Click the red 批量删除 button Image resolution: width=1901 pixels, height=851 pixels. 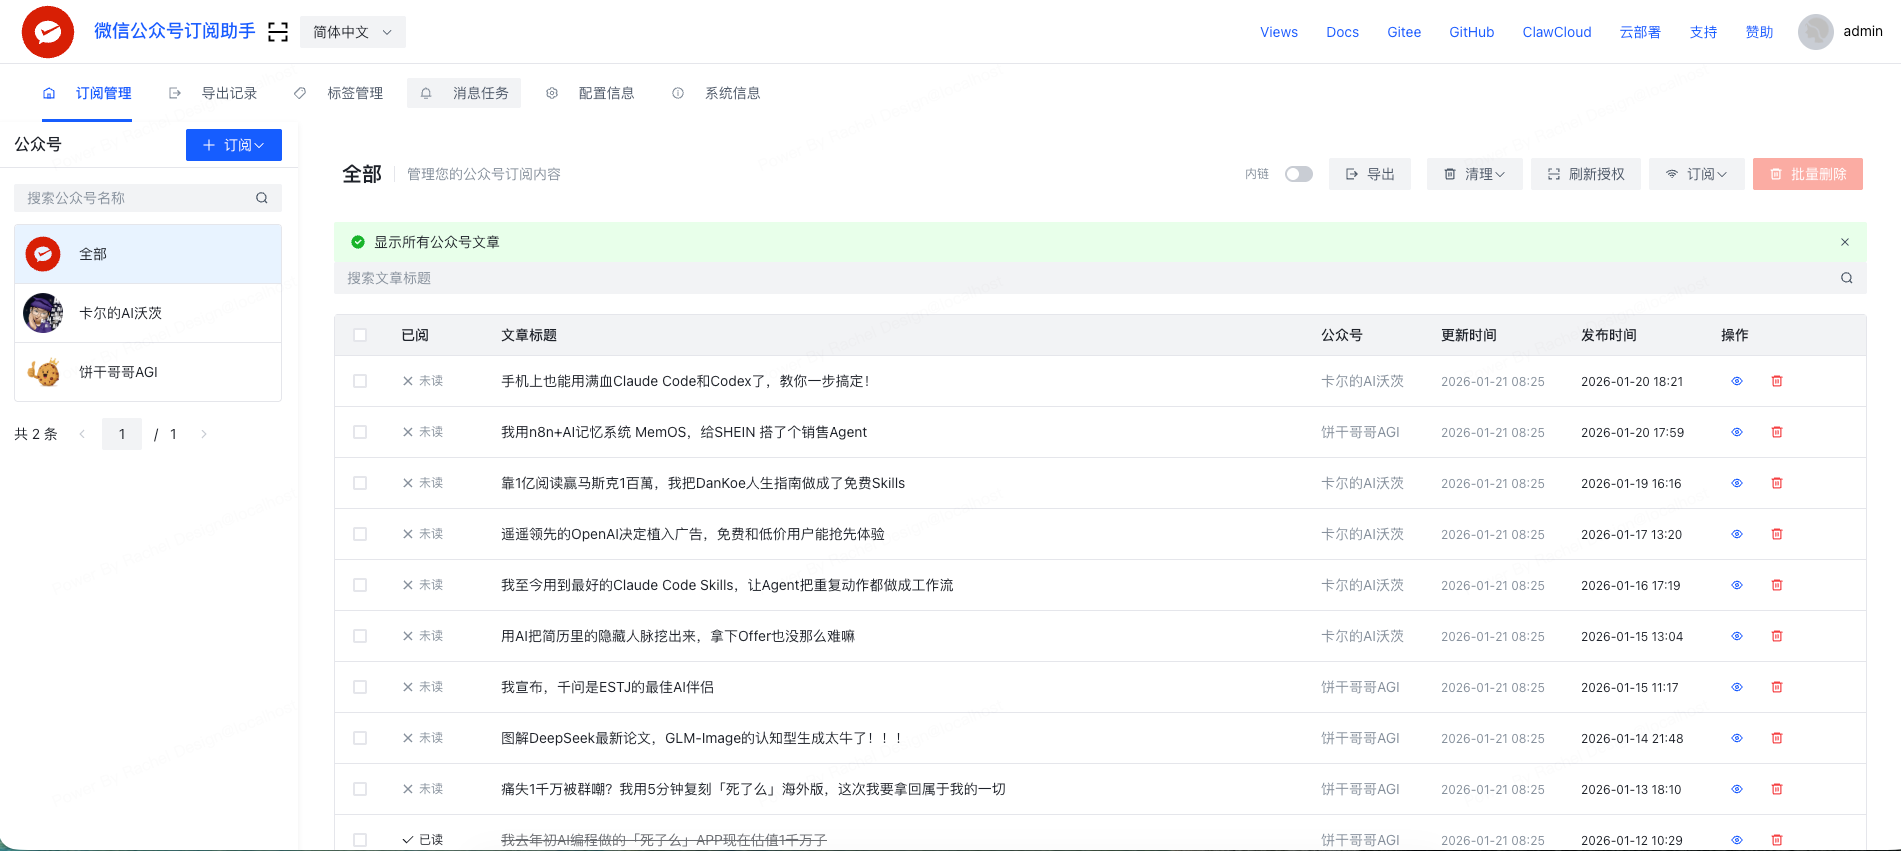point(1808,174)
